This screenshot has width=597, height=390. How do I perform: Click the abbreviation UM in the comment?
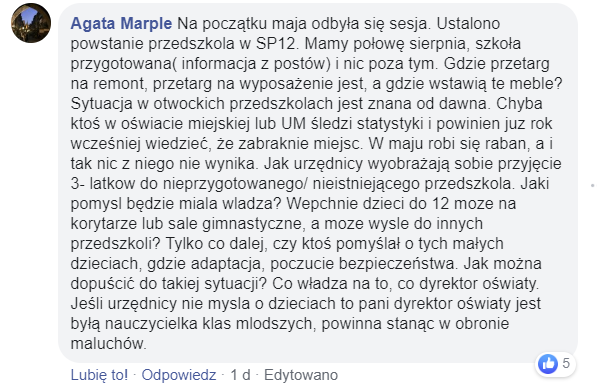[294, 124]
